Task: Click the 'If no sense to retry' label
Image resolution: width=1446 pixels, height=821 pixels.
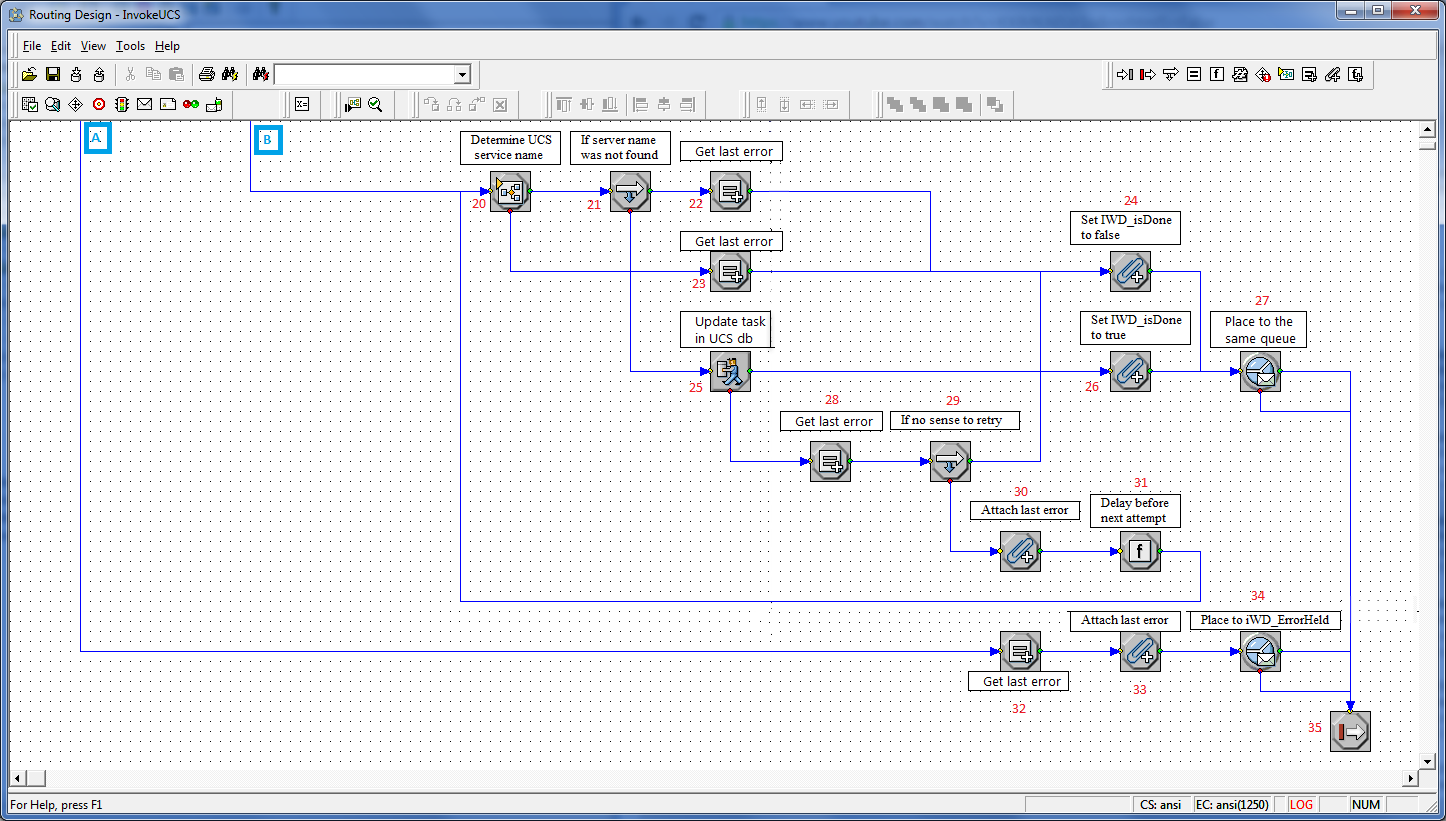Action: click(x=955, y=420)
